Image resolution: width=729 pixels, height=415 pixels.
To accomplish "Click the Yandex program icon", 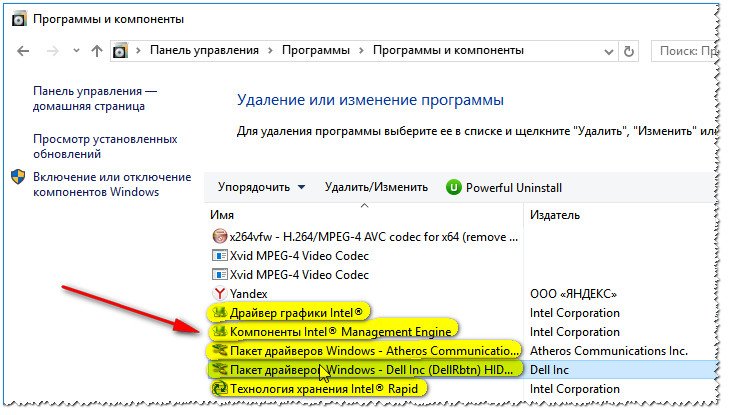I will (x=220, y=294).
